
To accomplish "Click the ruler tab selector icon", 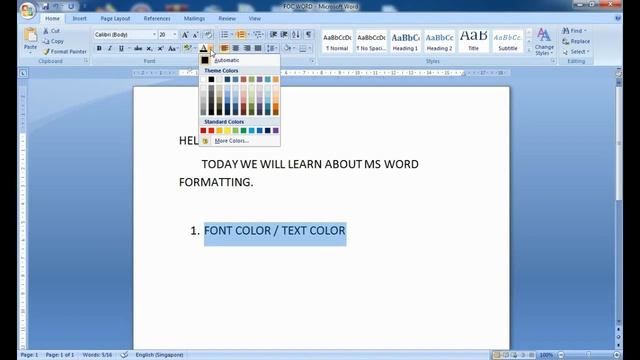I will pyautogui.click(x=23, y=73).
